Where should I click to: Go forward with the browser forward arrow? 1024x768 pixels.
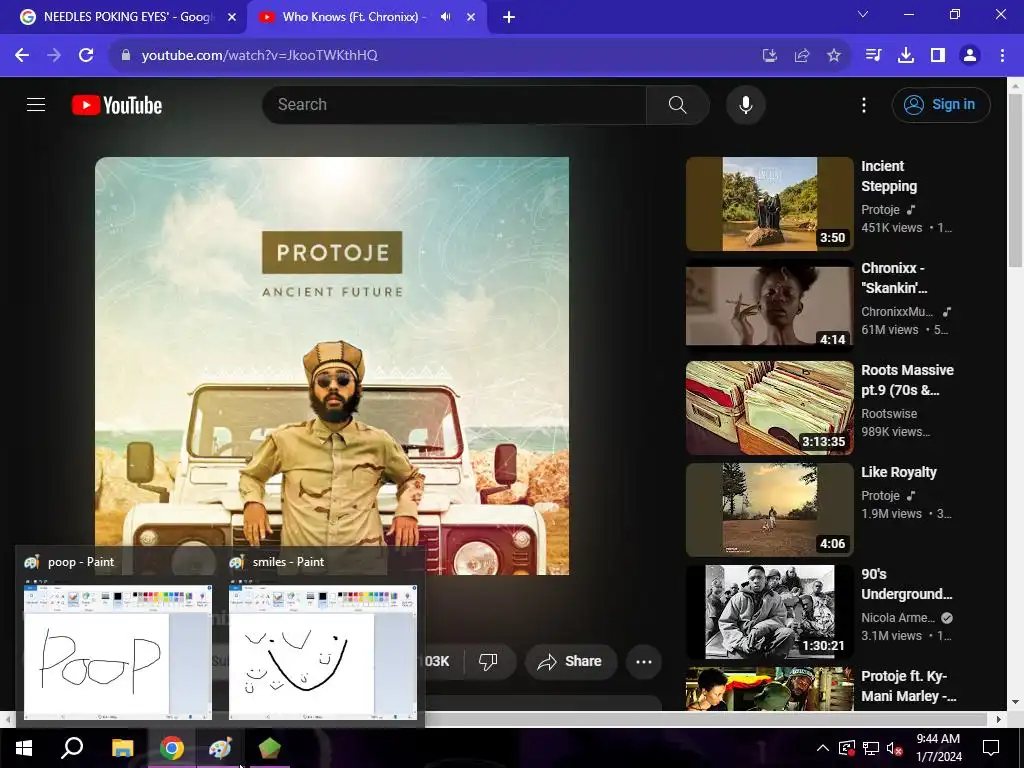coord(54,56)
